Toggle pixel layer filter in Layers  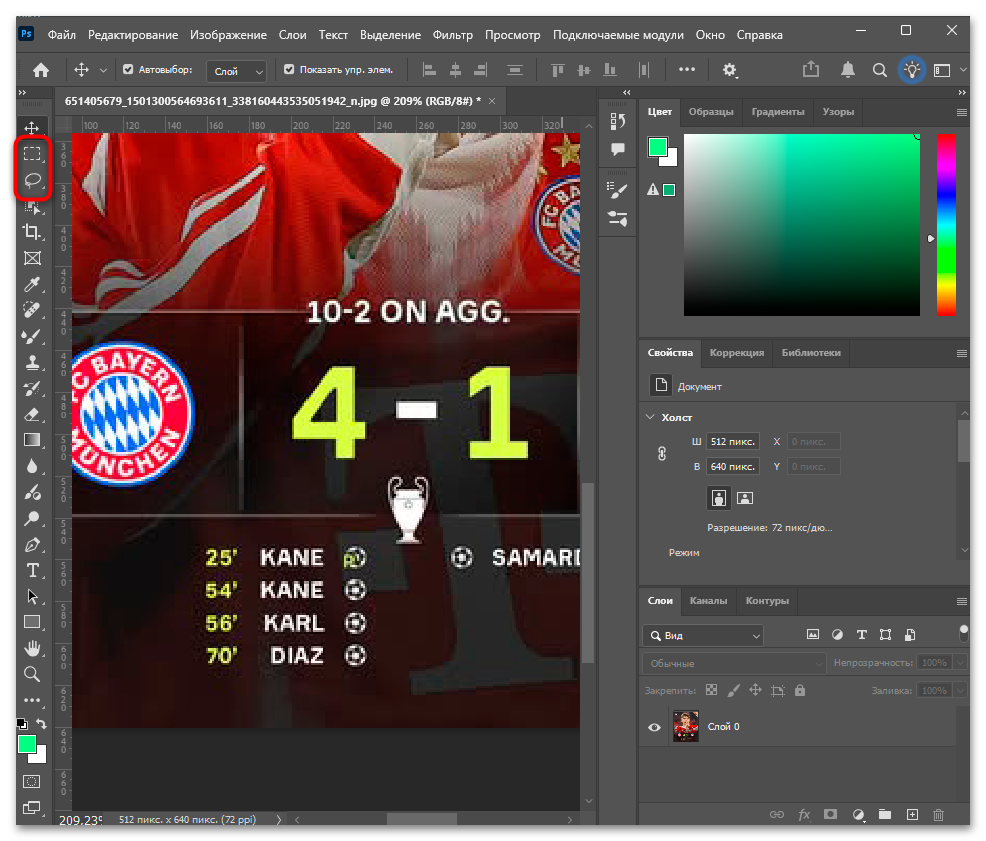[813, 635]
